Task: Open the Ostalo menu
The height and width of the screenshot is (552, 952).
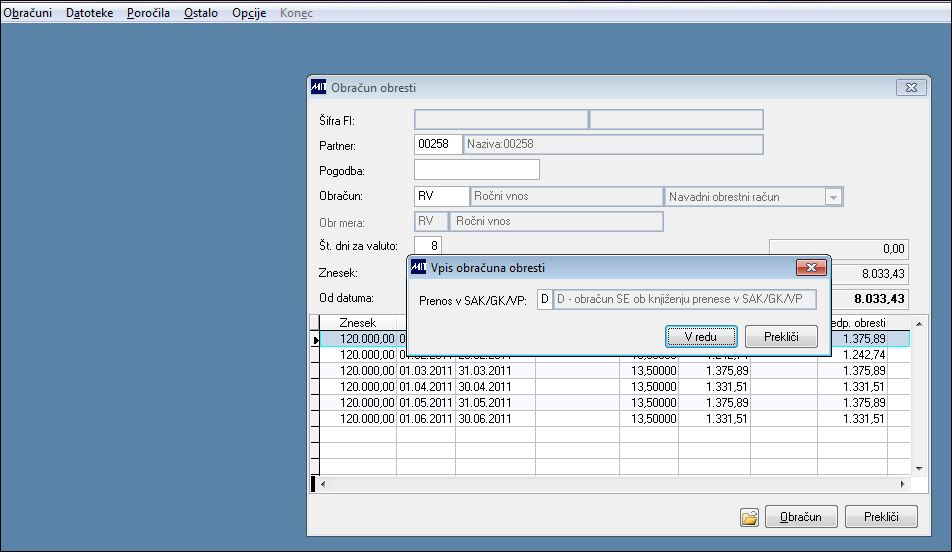Action: tap(201, 13)
